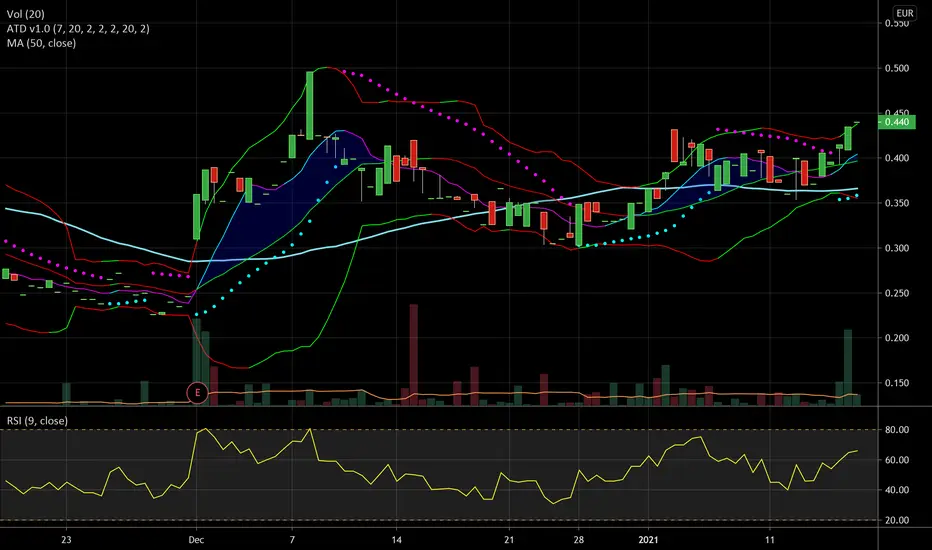Select the 'ATD v1.0' indicator legend
Viewport: 932px width, 550px height.
pos(78,29)
